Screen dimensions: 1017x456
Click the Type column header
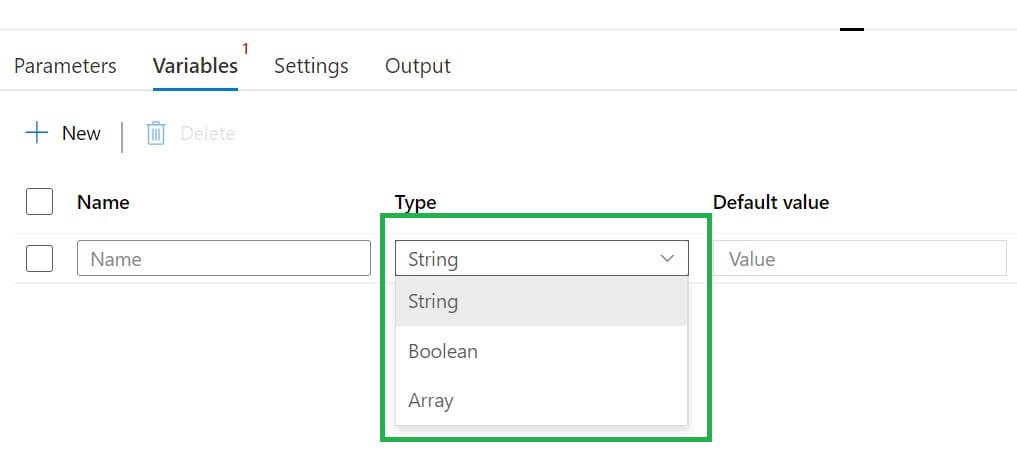[x=416, y=202]
